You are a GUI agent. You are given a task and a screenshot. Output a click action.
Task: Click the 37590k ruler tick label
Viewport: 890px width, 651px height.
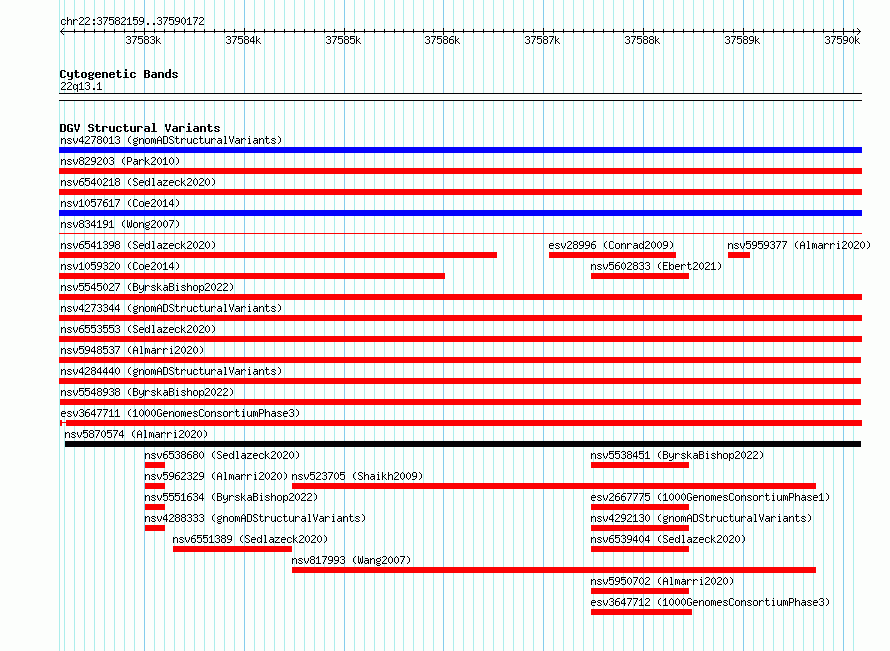click(x=842, y=40)
